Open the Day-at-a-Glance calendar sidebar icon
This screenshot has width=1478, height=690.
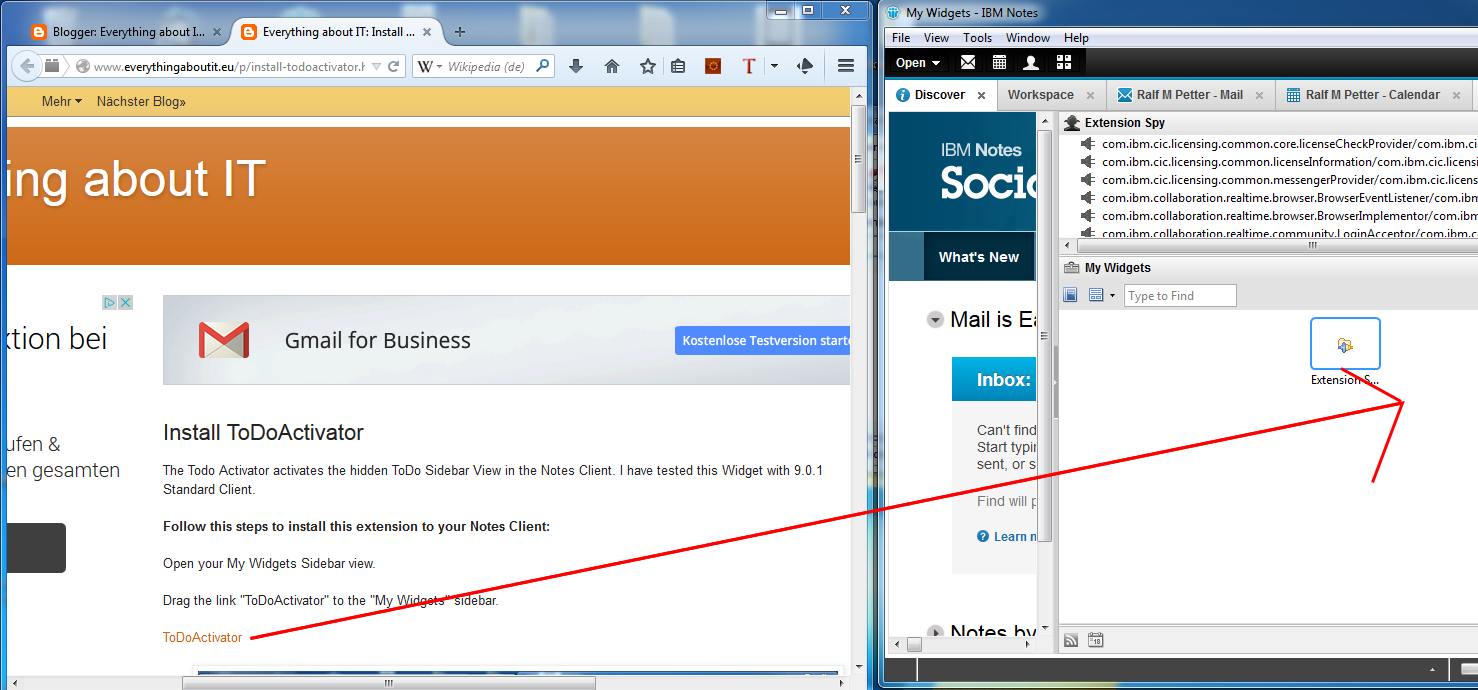click(x=1095, y=640)
